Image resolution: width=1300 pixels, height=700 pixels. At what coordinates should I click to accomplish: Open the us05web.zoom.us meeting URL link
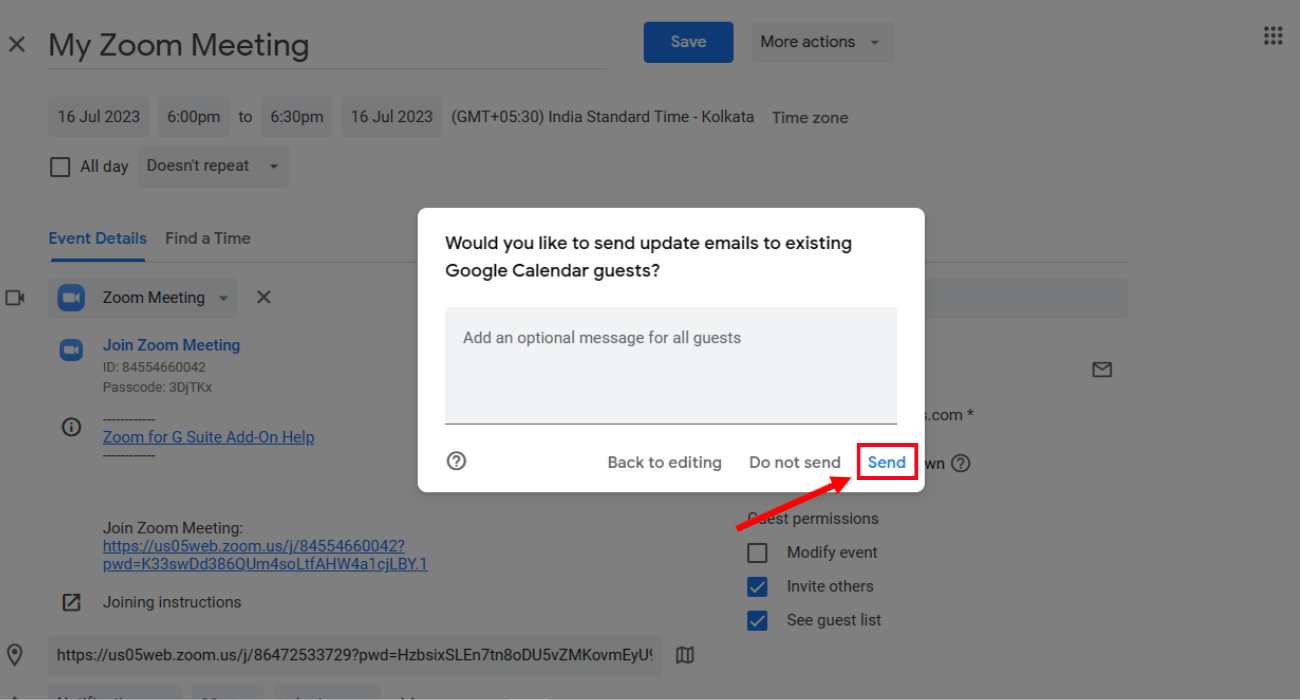coord(265,555)
